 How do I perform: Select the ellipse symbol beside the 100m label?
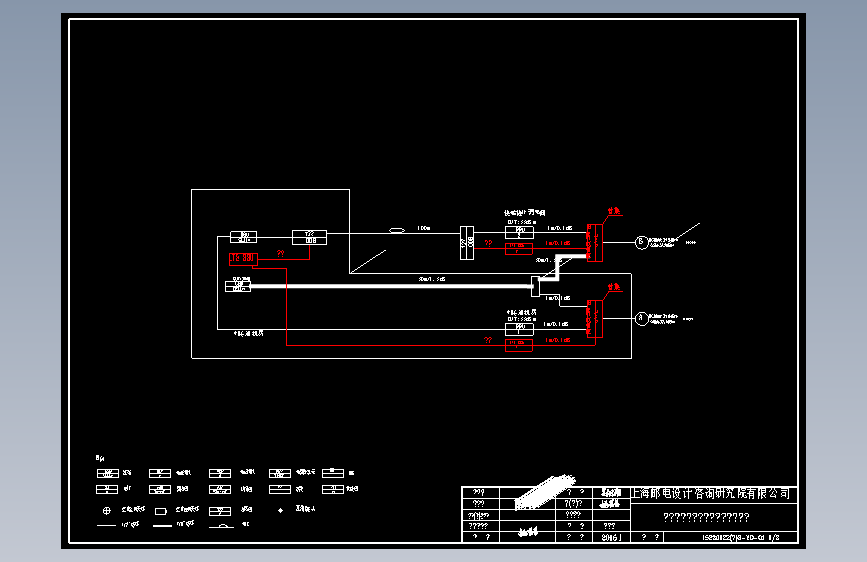coord(396,230)
